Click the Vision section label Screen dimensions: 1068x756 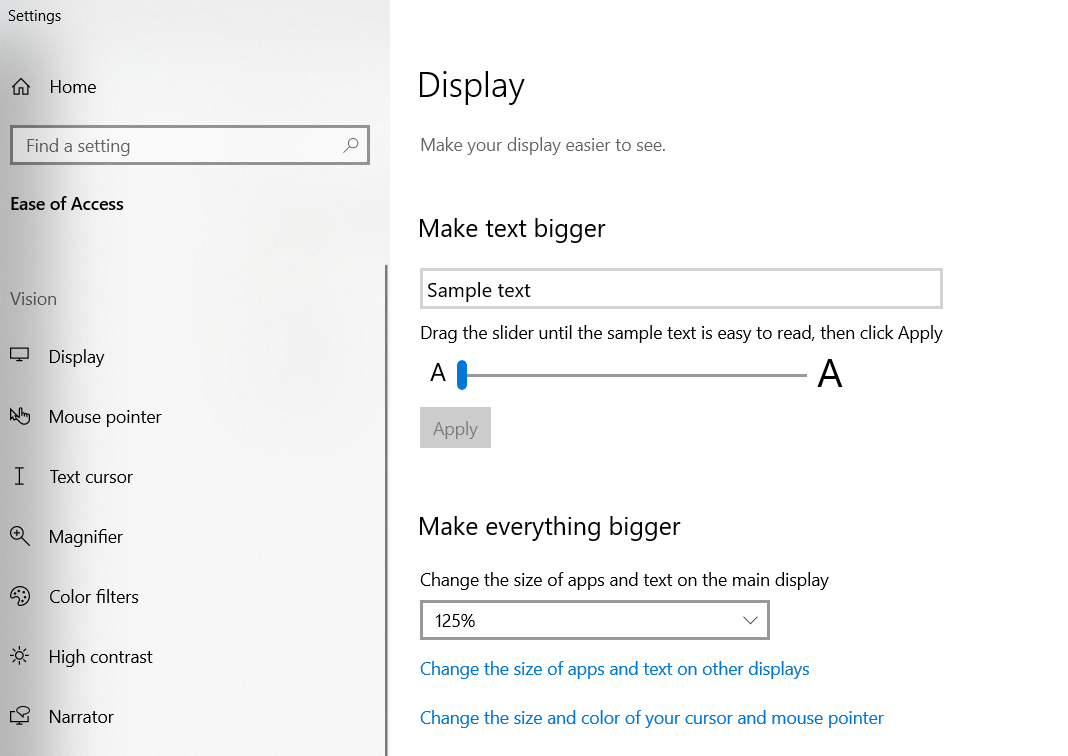tap(33, 299)
